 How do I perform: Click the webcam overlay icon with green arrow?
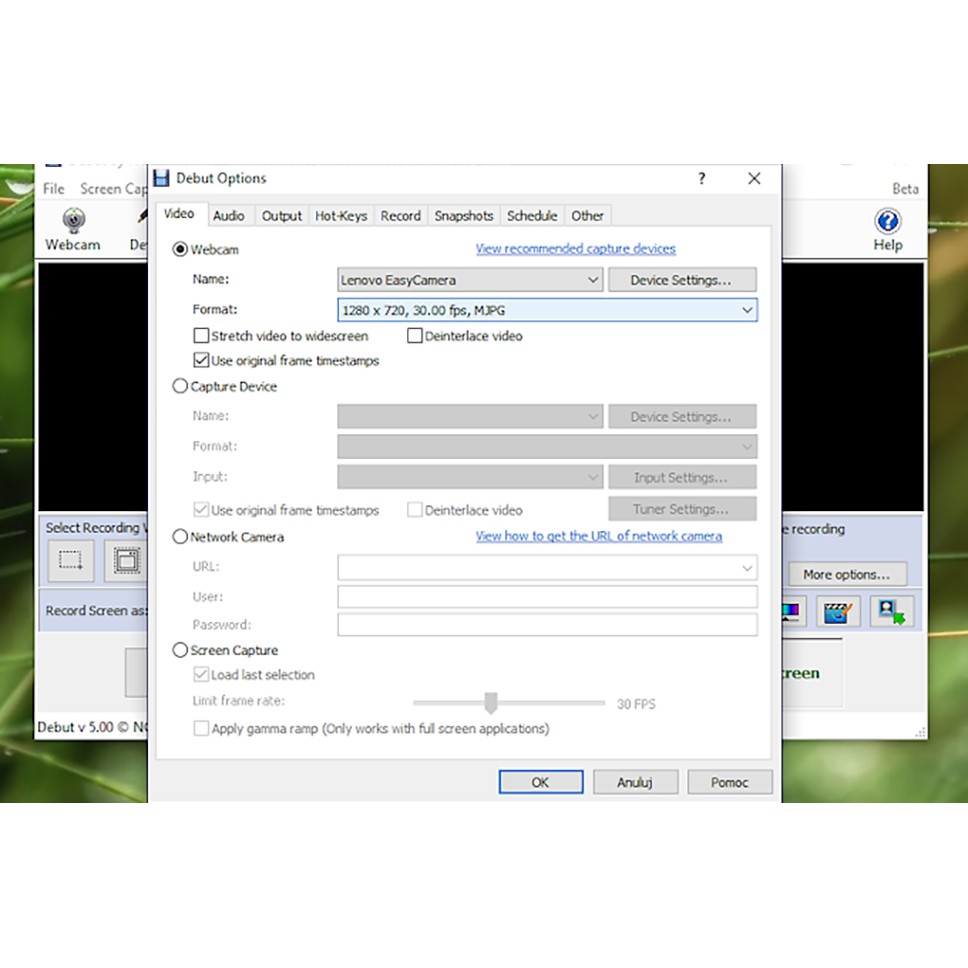(x=890, y=611)
